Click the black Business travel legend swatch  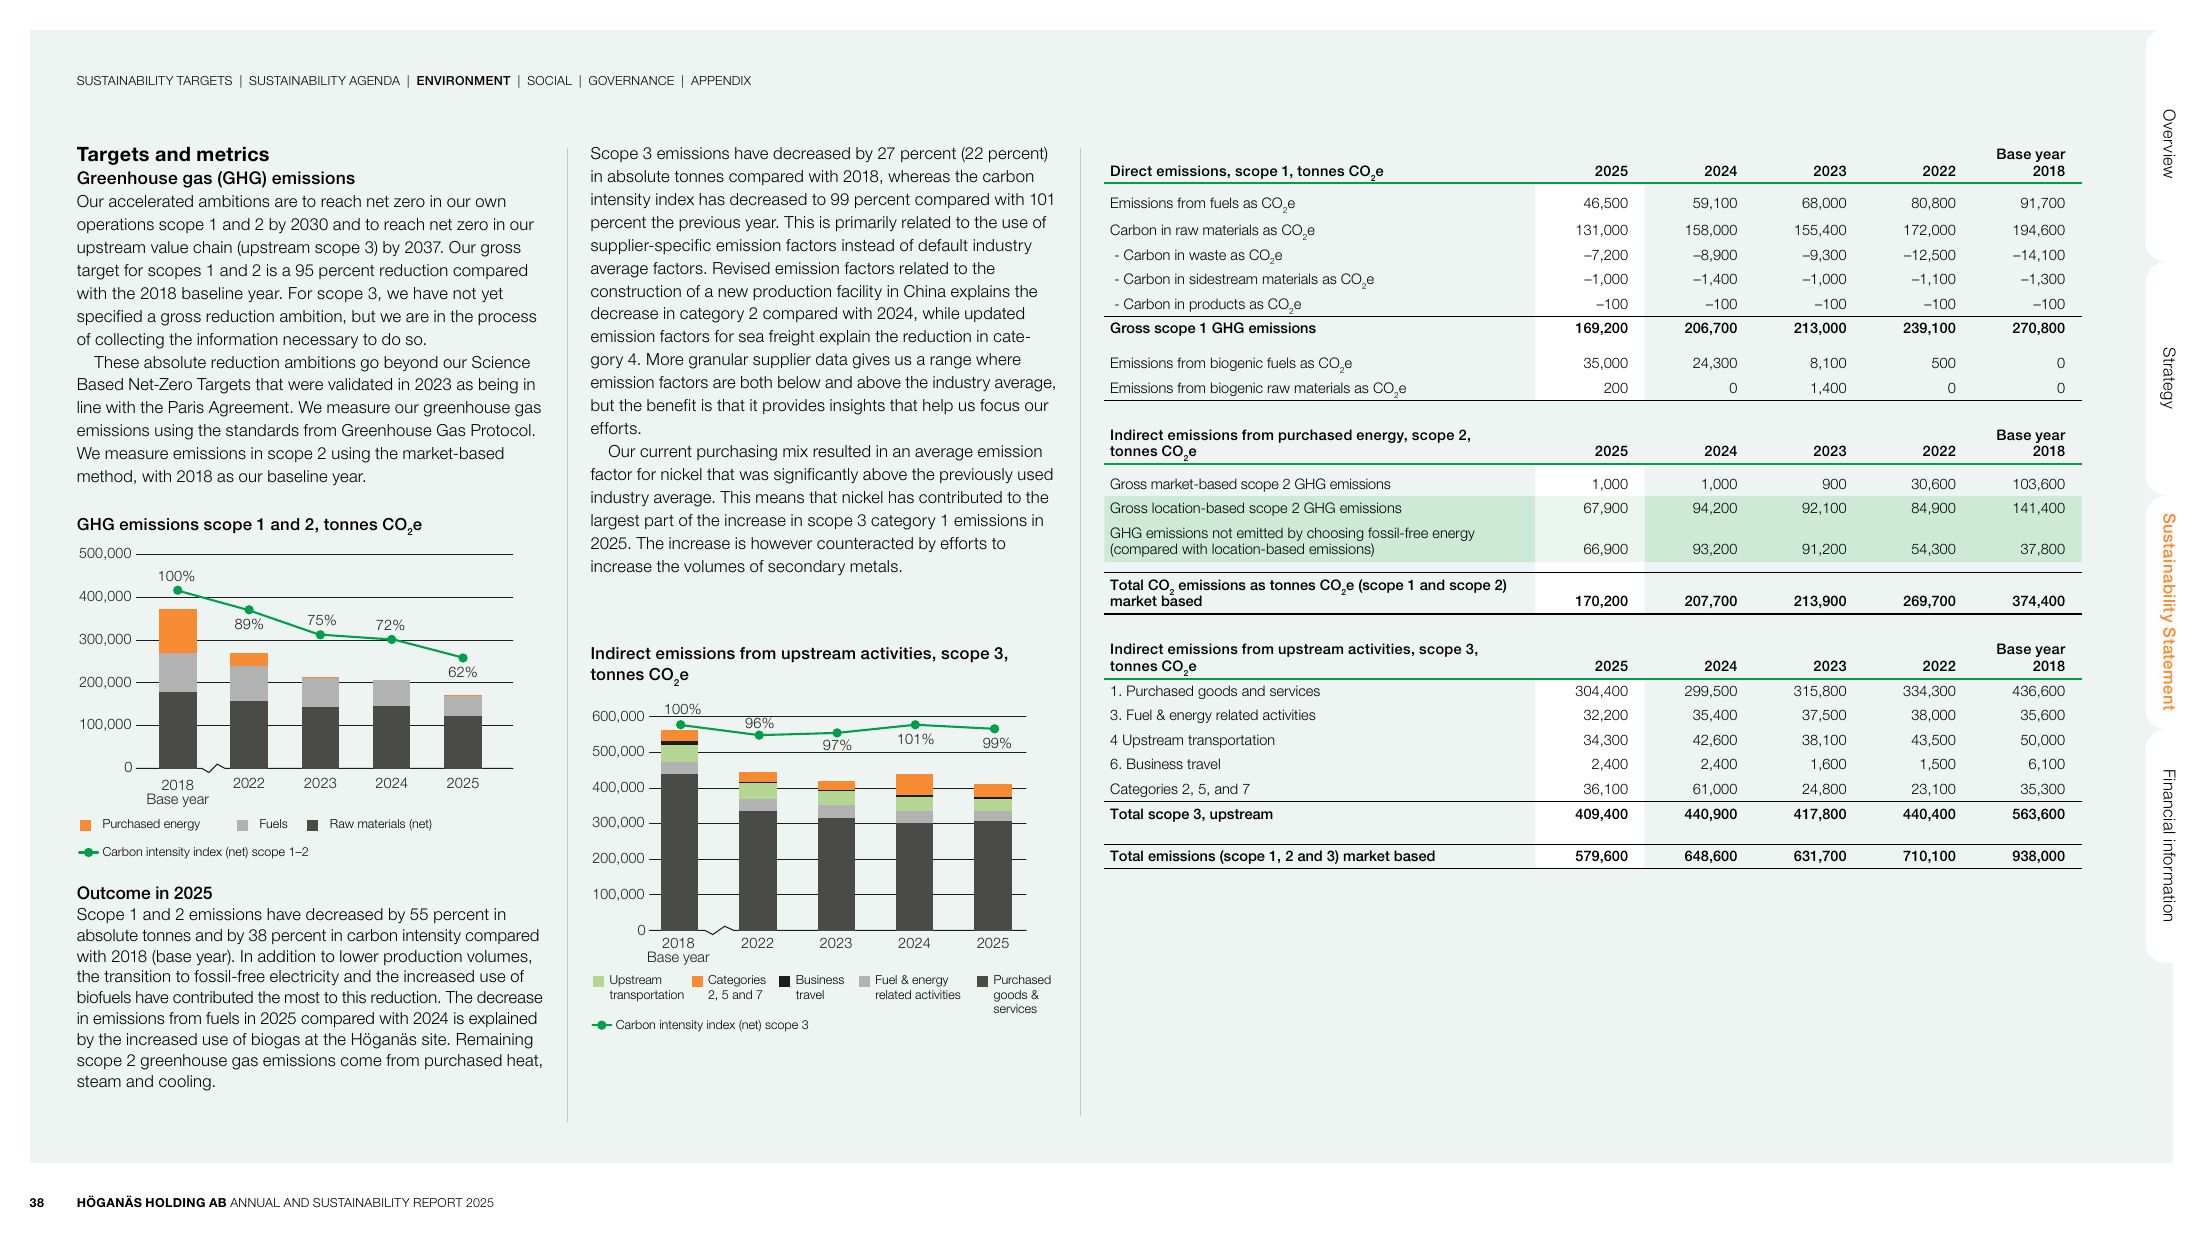pos(785,981)
